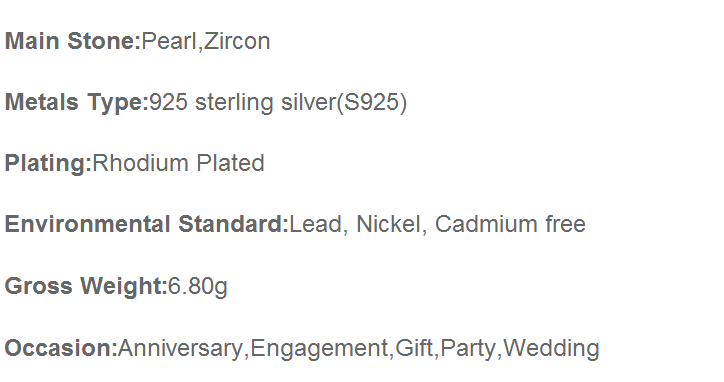Click the 'Main Stone:' label

[72, 41]
